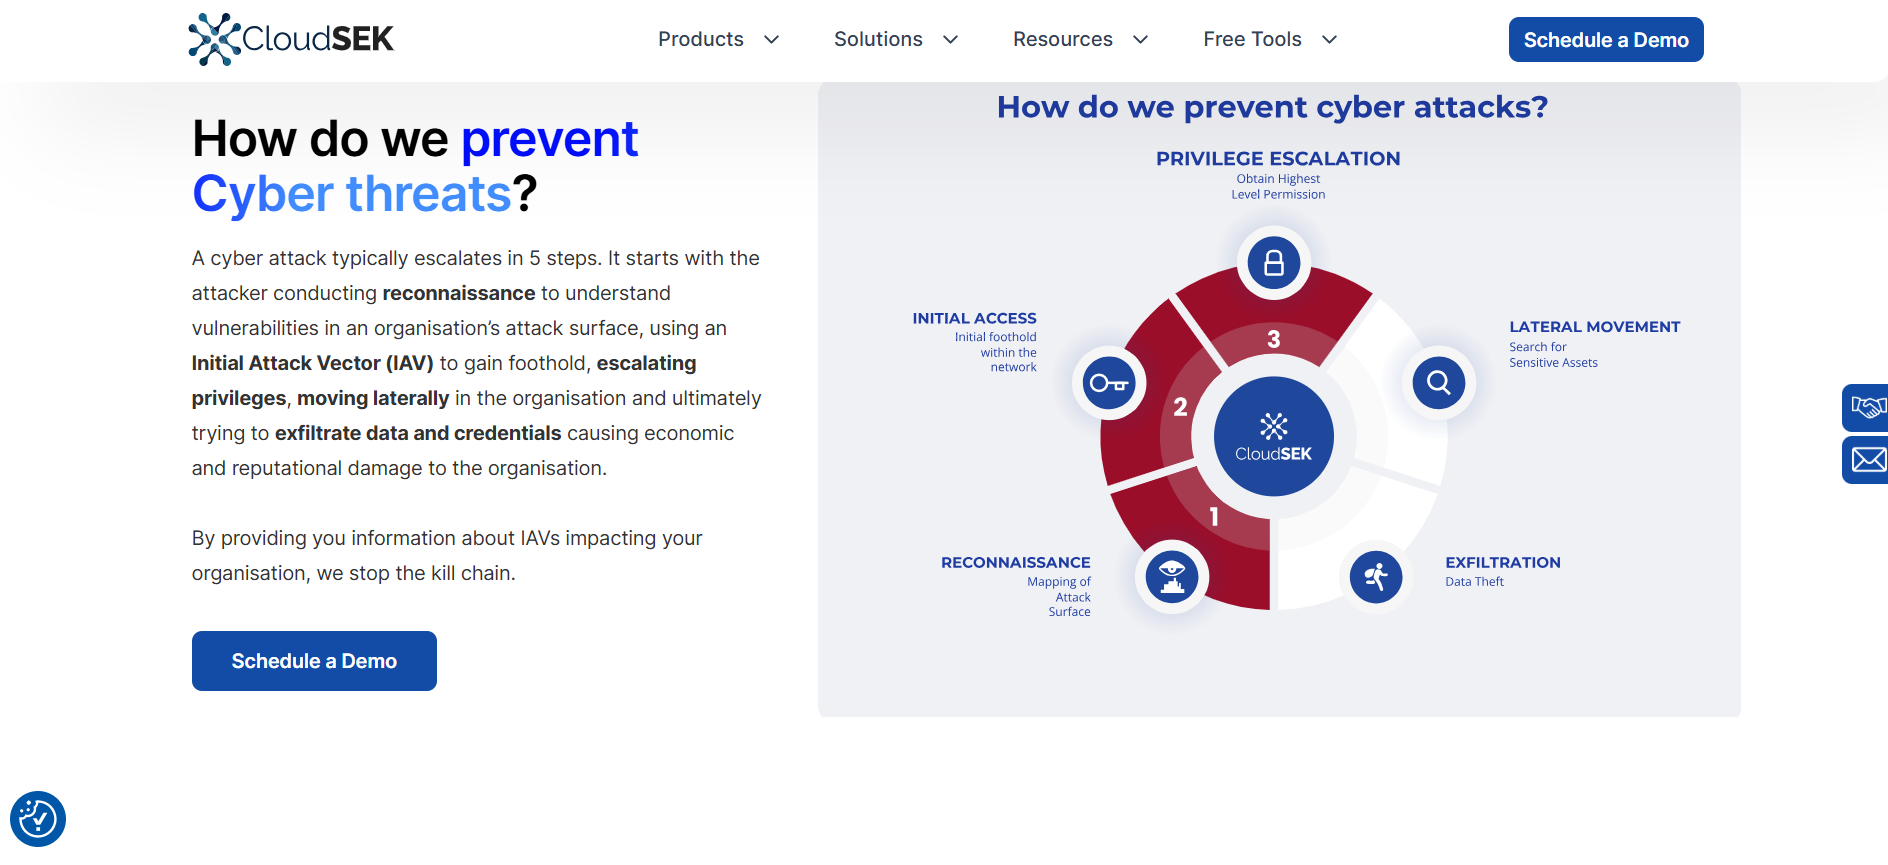The image size is (1888, 865).
Task: Click the running figure Exfiltration icon
Action: tap(1375, 576)
